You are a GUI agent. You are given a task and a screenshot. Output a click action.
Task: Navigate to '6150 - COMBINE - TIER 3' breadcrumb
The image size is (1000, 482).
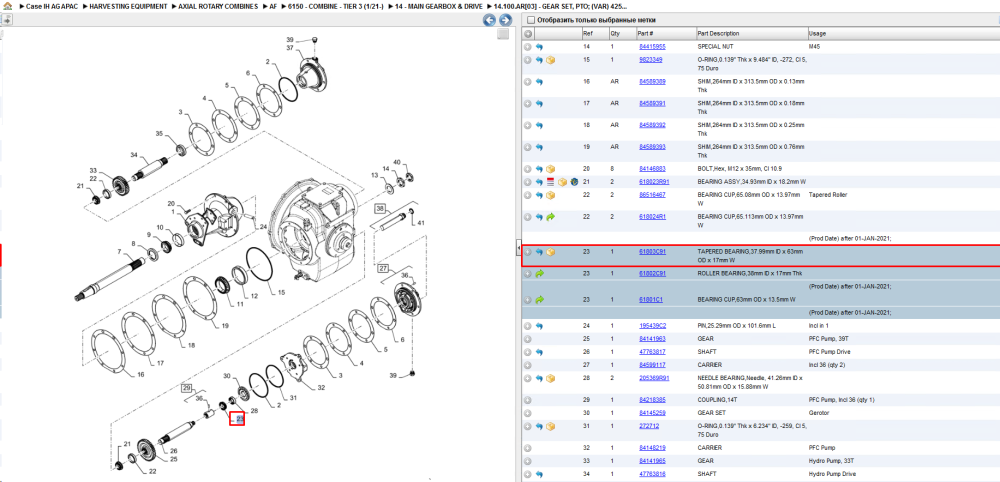[335, 6]
